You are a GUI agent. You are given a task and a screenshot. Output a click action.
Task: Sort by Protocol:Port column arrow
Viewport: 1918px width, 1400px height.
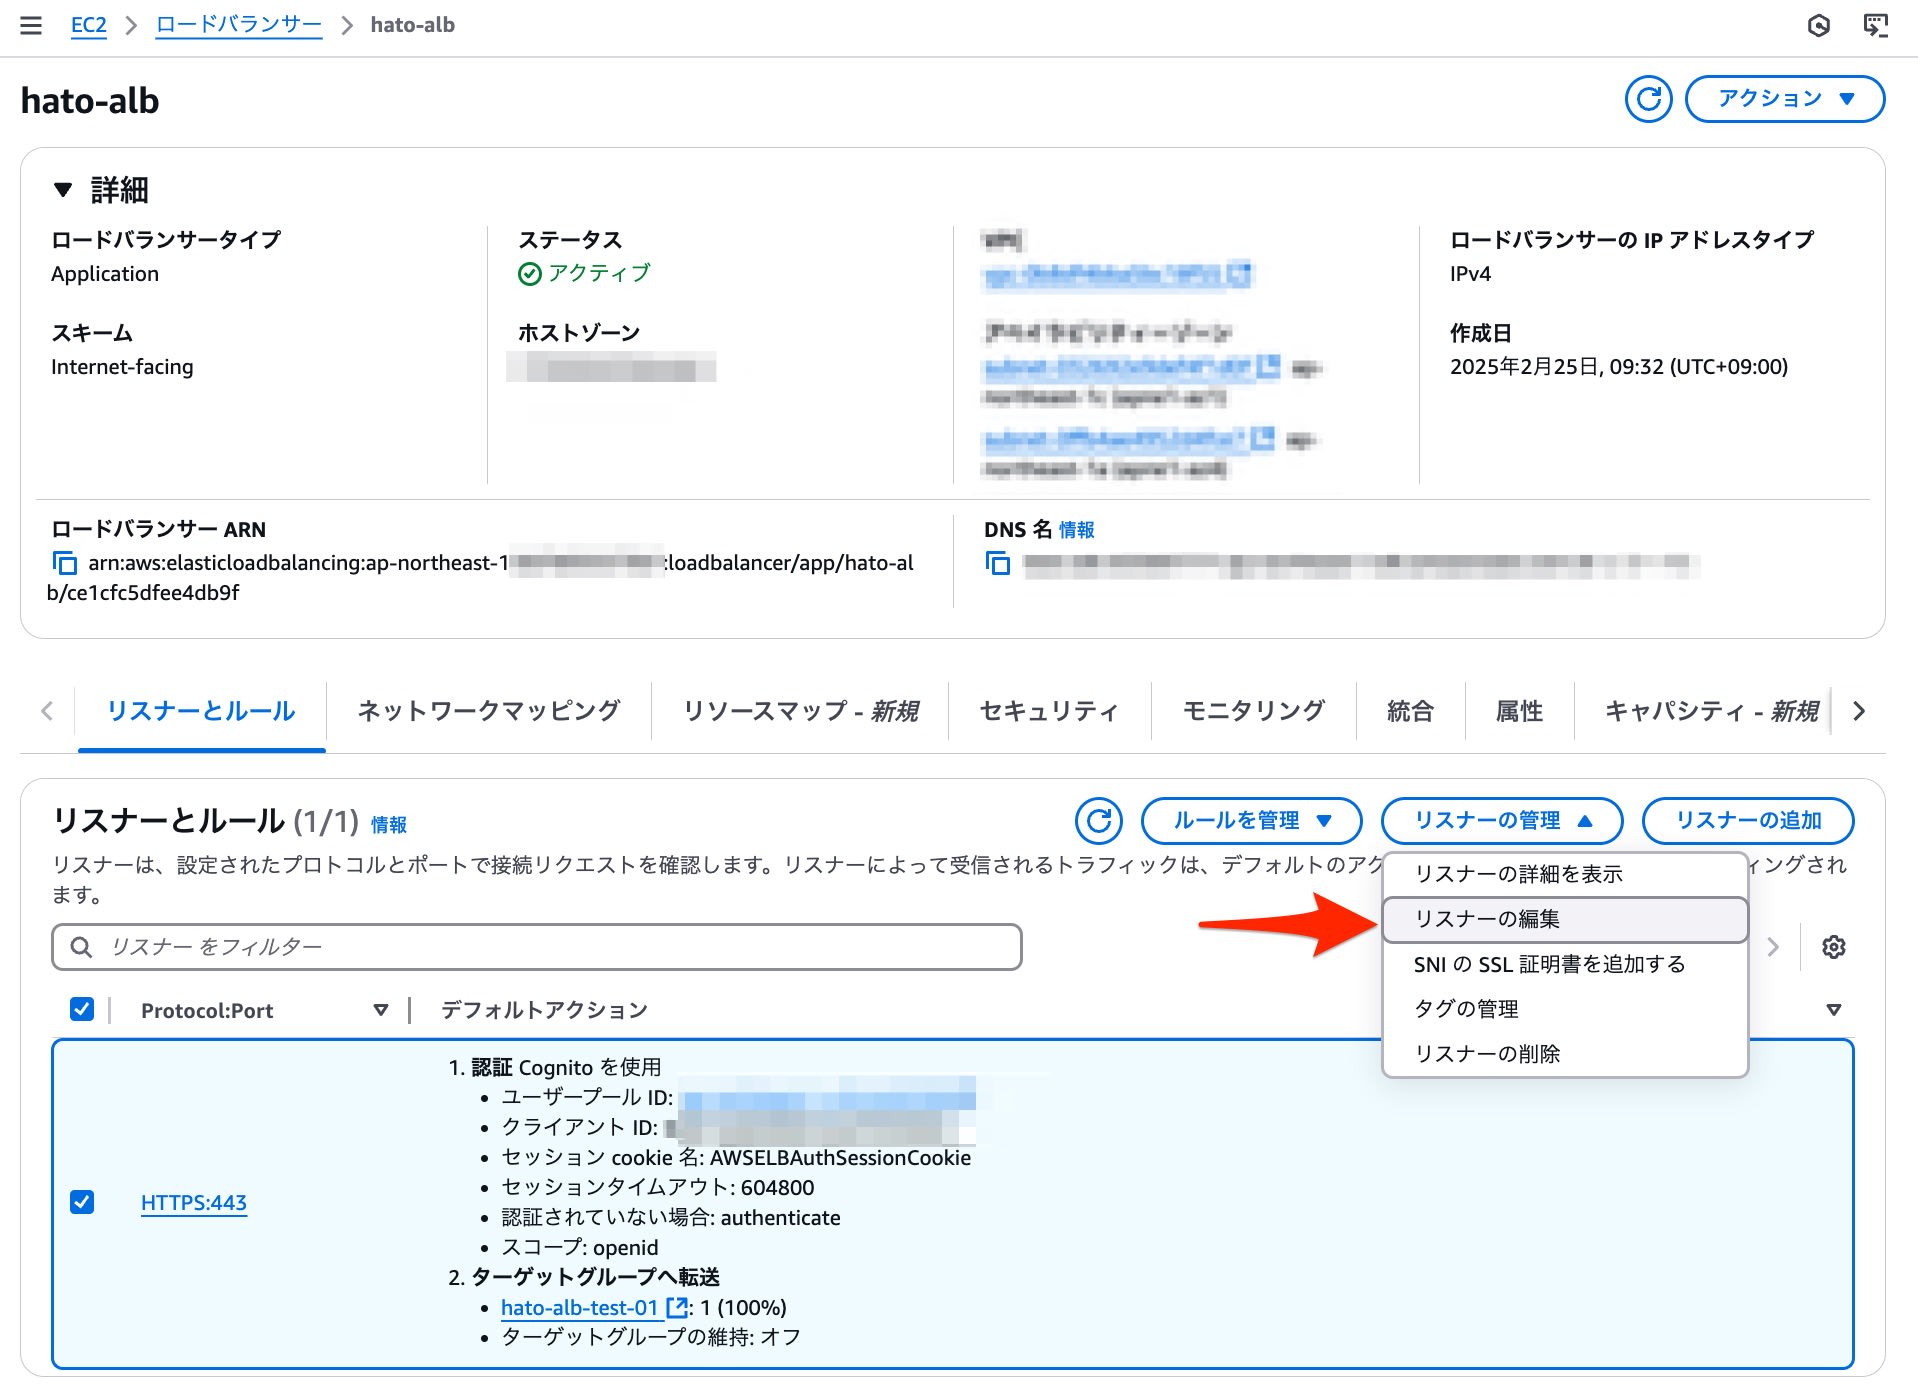[380, 1010]
